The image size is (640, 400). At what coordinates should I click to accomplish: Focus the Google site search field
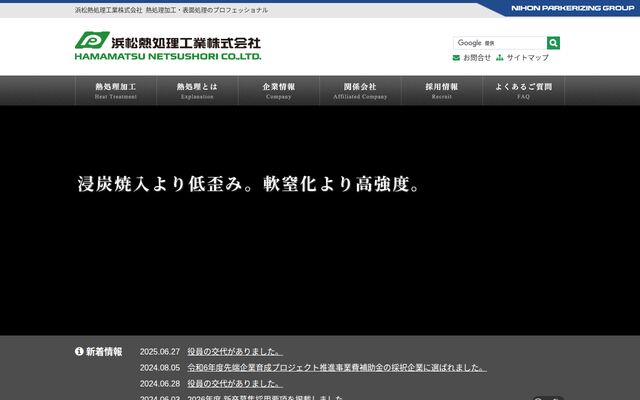[500, 43]
